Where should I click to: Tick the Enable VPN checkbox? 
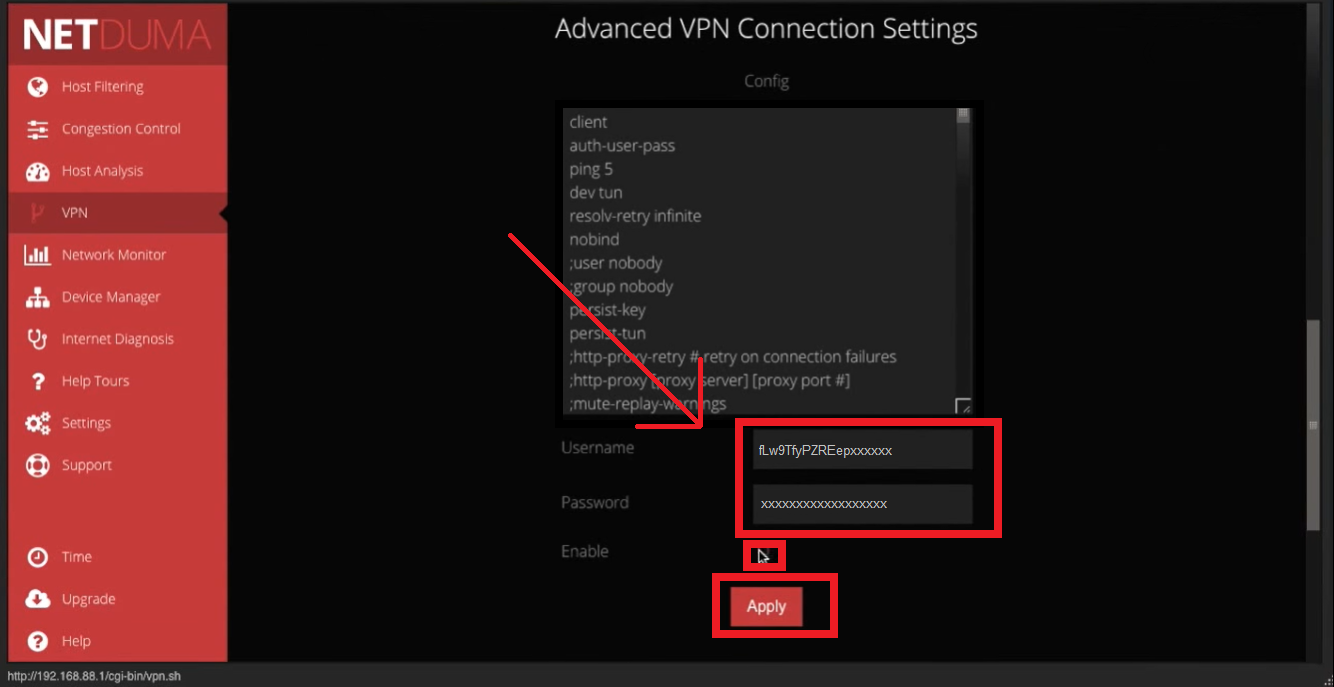(763, 555)
